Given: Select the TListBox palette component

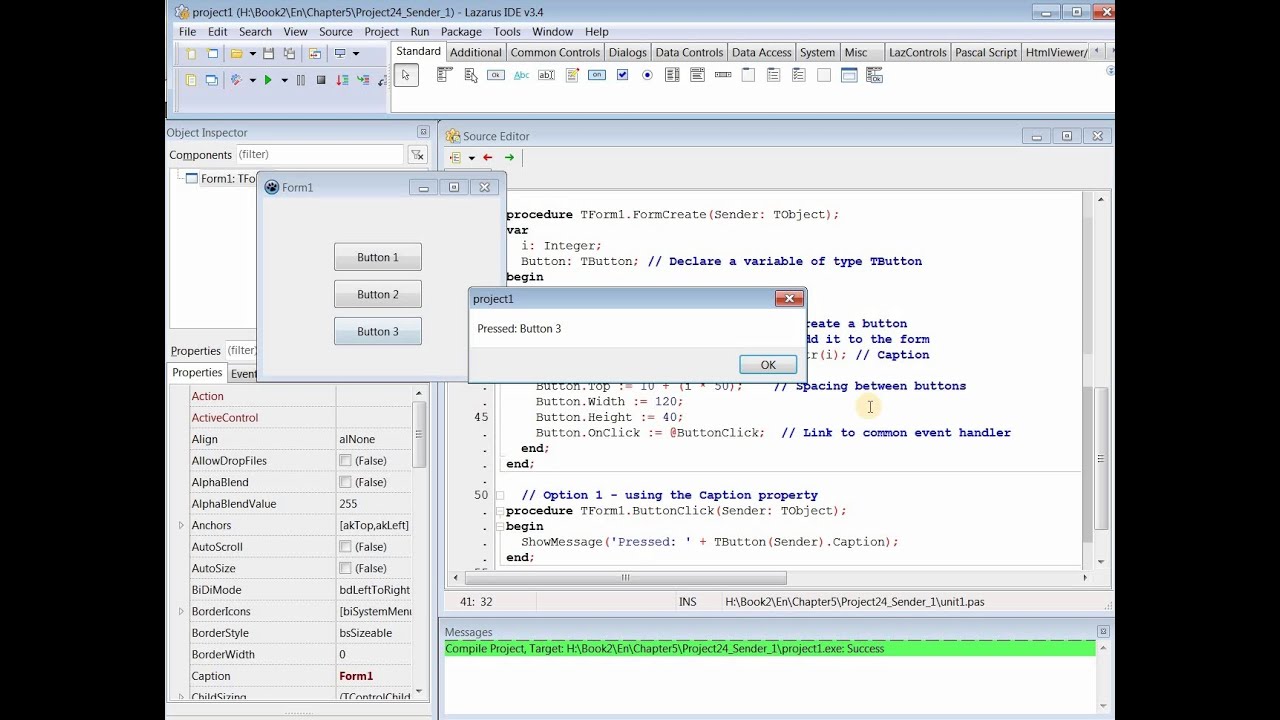Looking at the screenshot, I should pyautogui.click(x=672, y=75).
